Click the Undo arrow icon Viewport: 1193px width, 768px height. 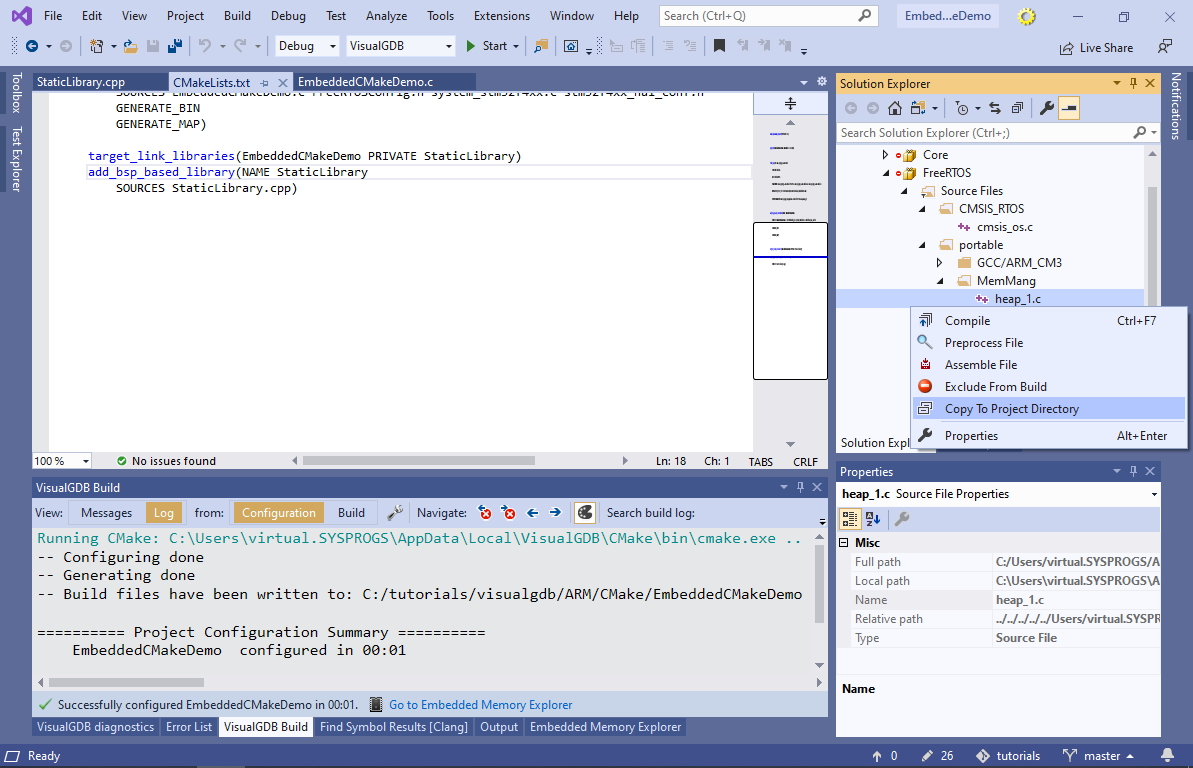[205, 46]
